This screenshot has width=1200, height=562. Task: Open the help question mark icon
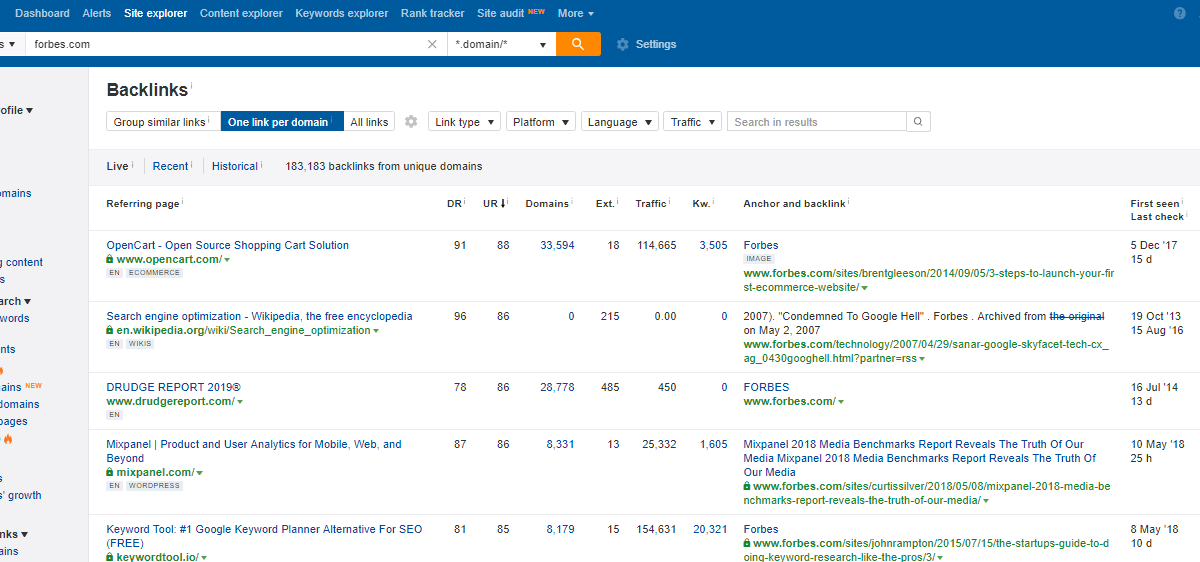[1179, 13]
